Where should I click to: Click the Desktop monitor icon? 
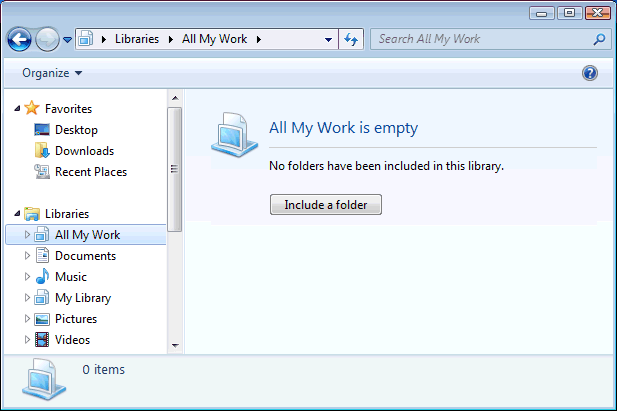click(x=42, y=130)
